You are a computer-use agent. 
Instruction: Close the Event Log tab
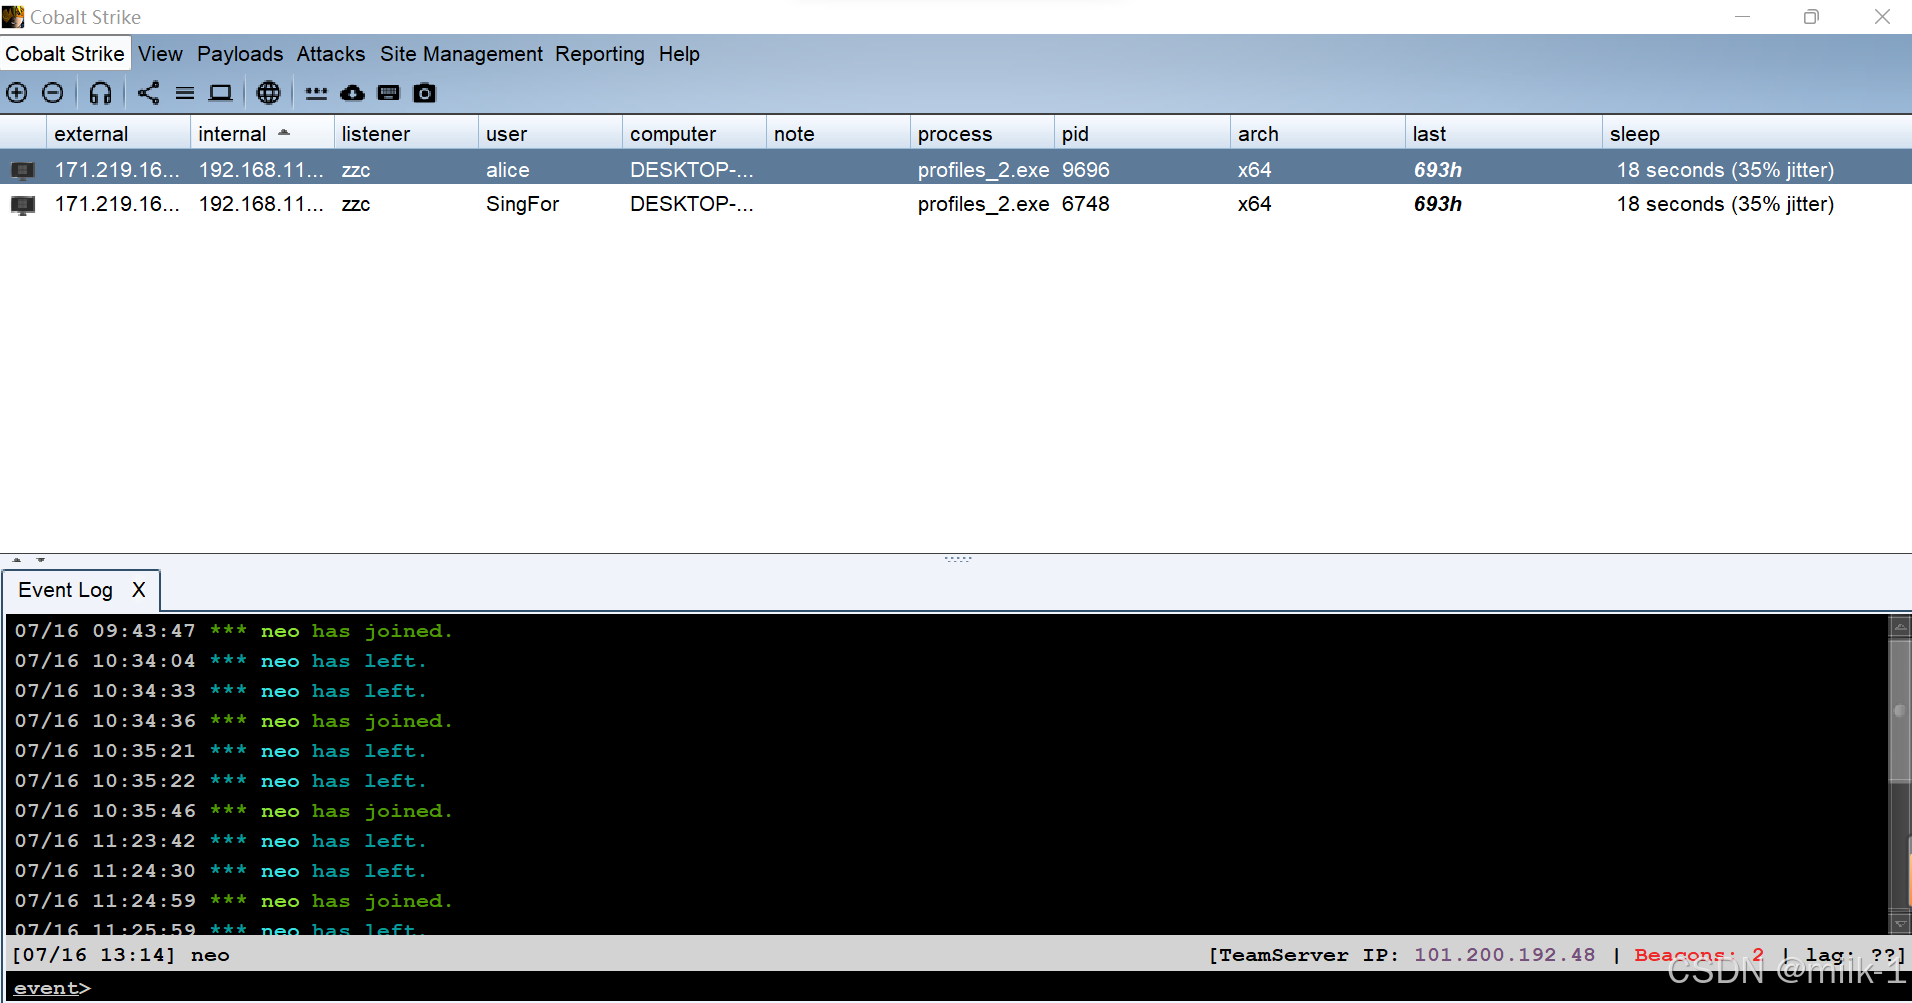pos(139,590)
